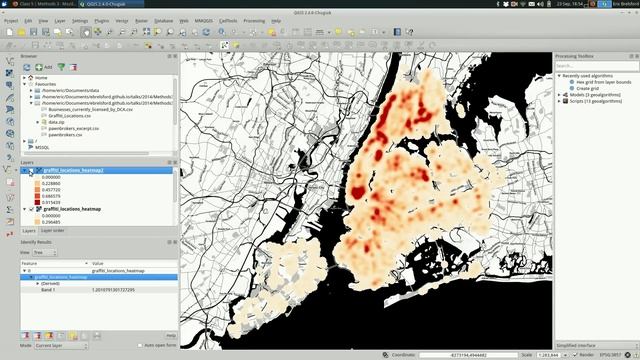
Task: Expand the Home node in Browser
Action: [24, 78]
